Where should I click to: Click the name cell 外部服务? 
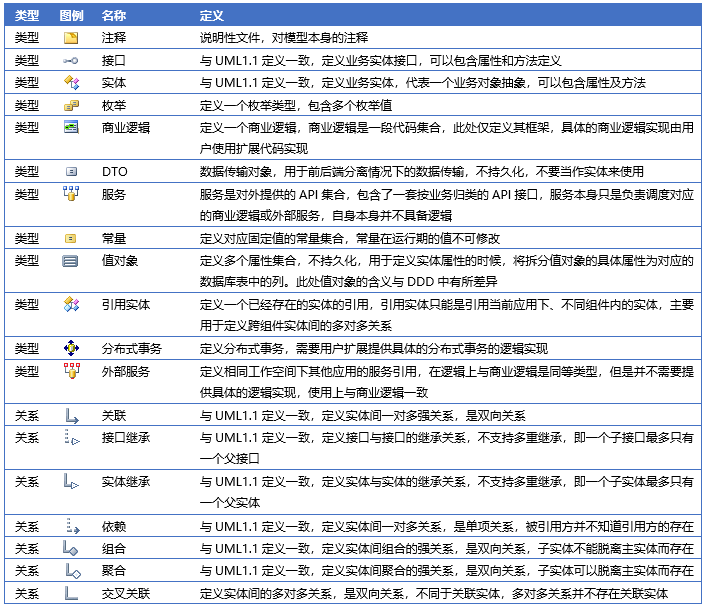coord(125,371)
